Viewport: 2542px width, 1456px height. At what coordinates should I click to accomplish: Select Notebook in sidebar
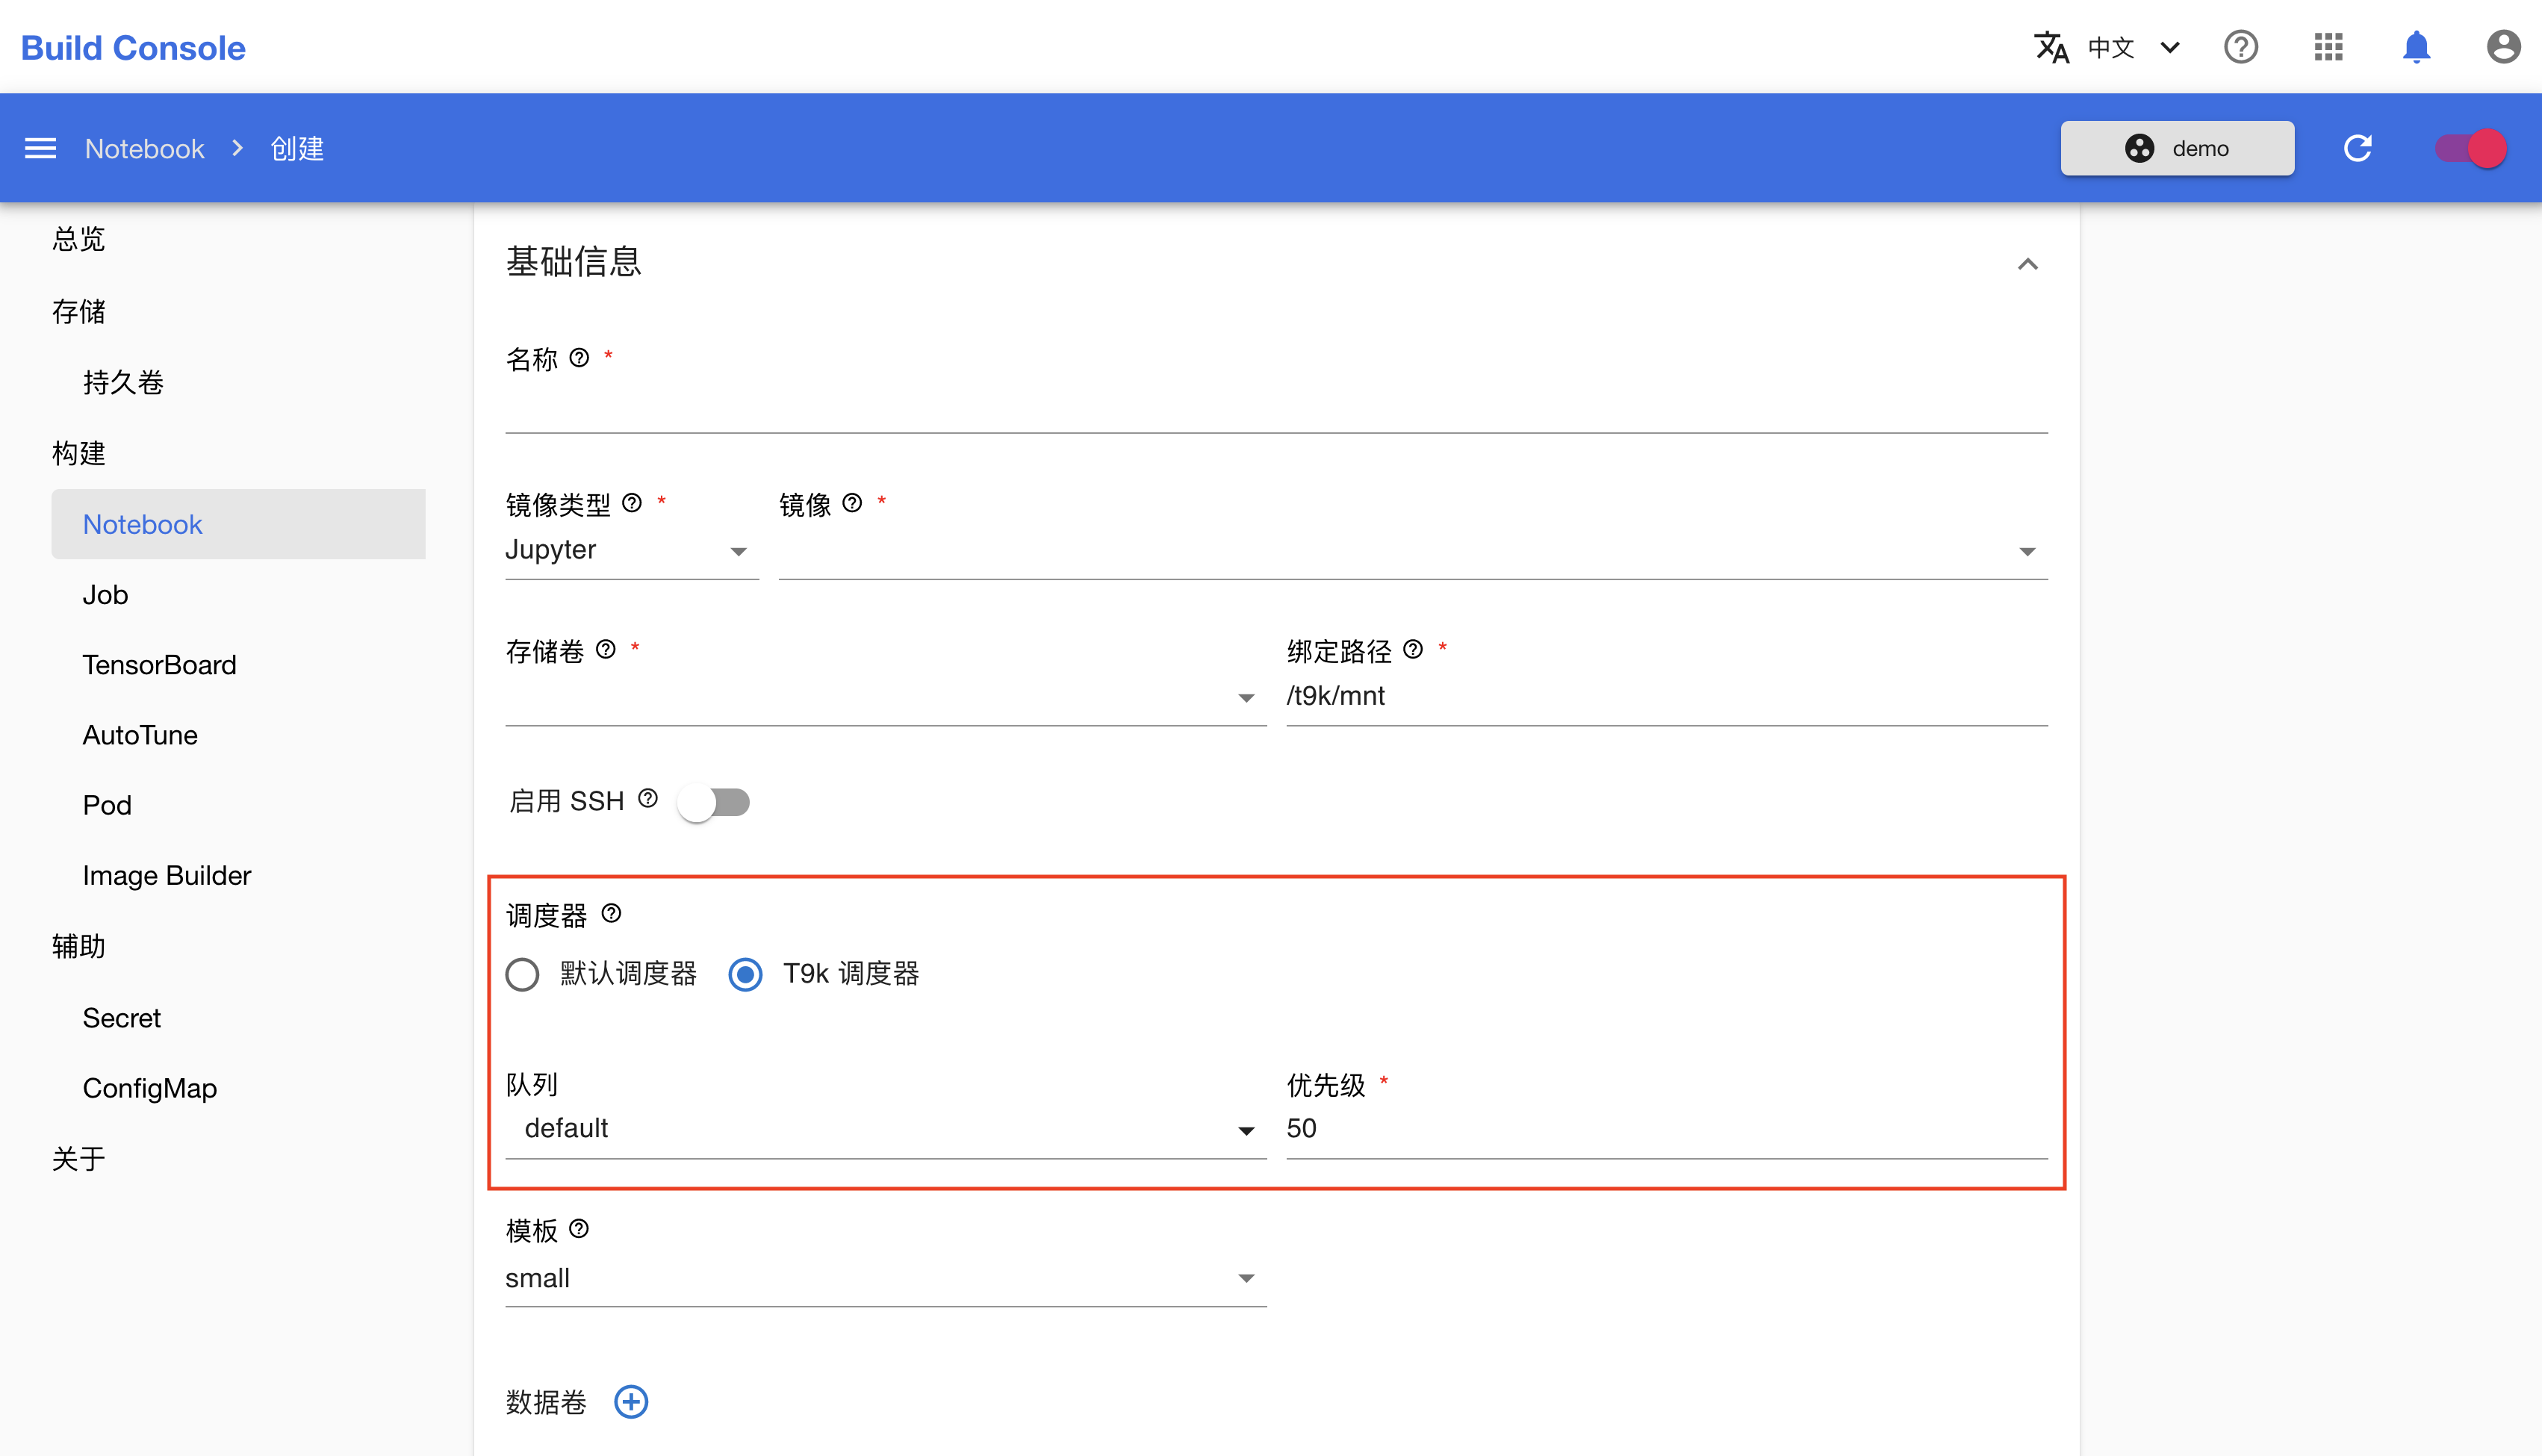click(x=238, y=524)
